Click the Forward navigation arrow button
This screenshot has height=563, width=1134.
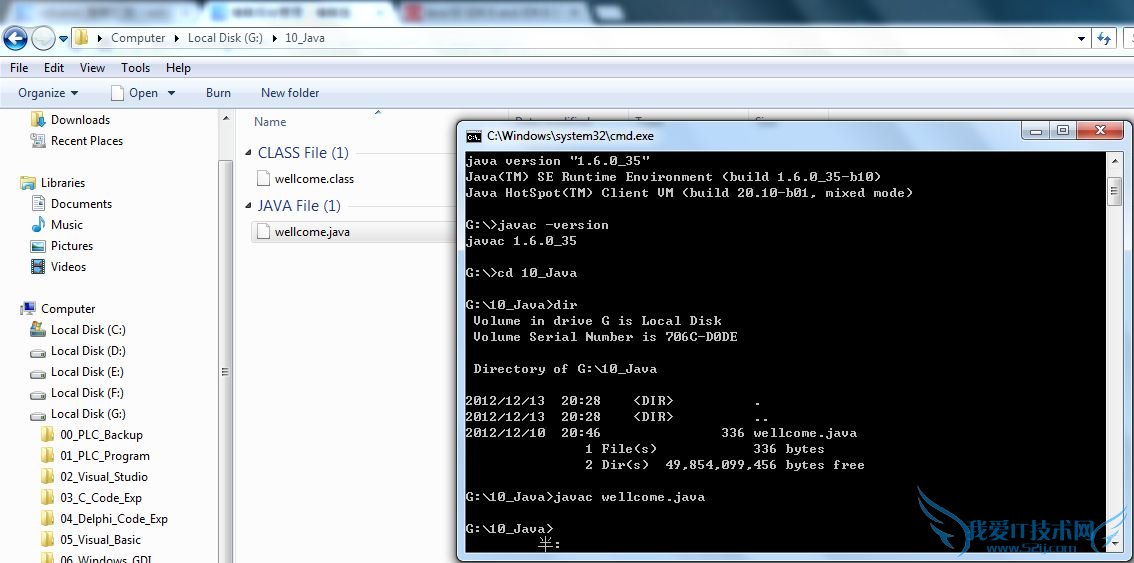(43, 39)
